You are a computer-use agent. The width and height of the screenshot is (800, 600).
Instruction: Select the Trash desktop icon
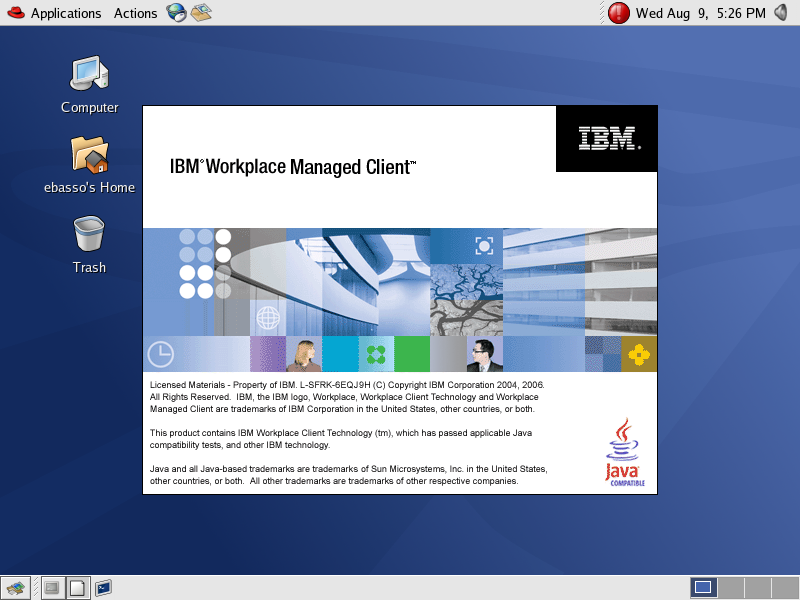(x=89, y=245)
